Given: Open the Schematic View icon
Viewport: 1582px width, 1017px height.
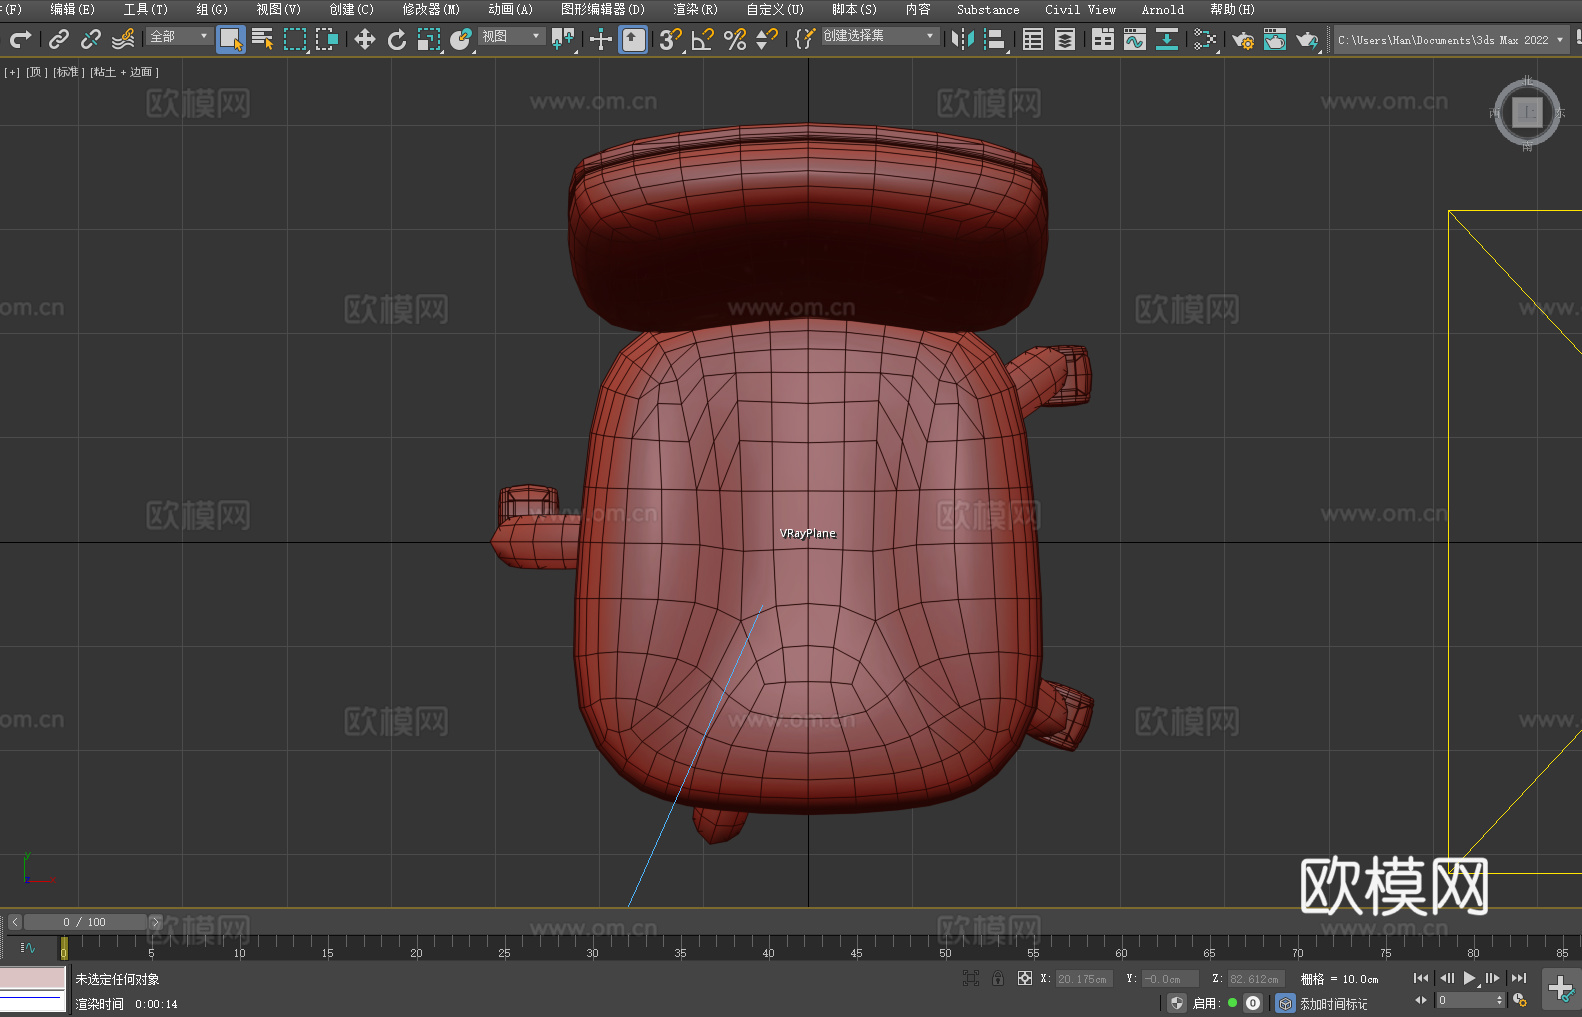Looking at the screenshot, I should pos(1205,39).
